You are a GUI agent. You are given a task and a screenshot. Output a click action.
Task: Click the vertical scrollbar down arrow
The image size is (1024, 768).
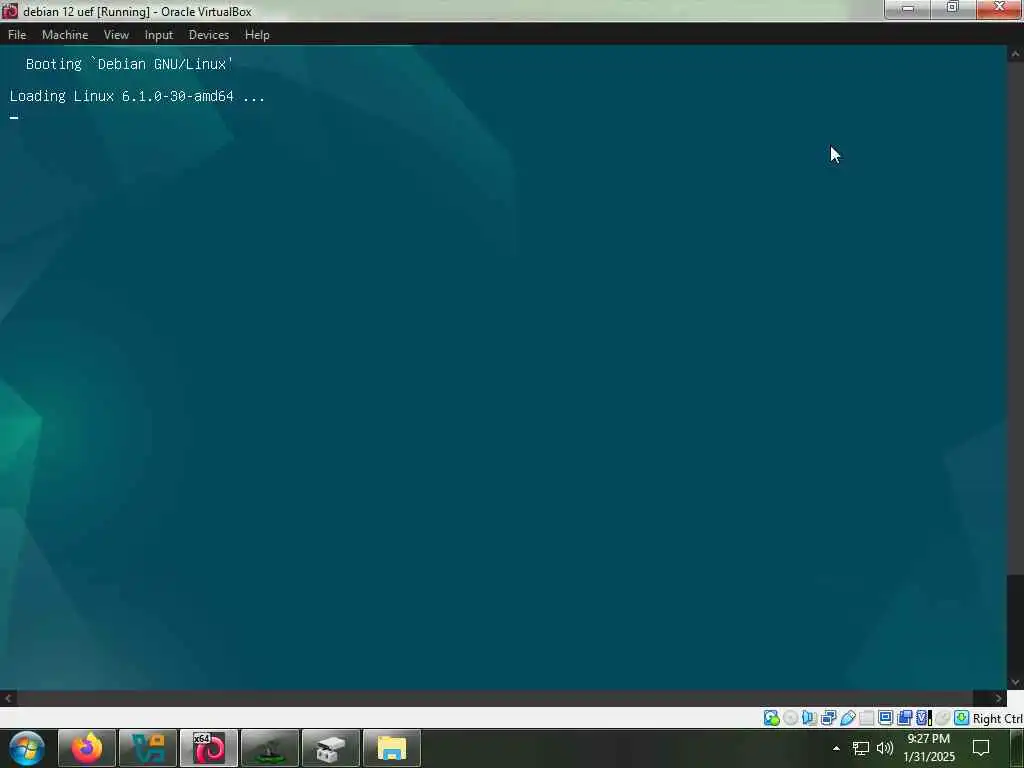1016,682
